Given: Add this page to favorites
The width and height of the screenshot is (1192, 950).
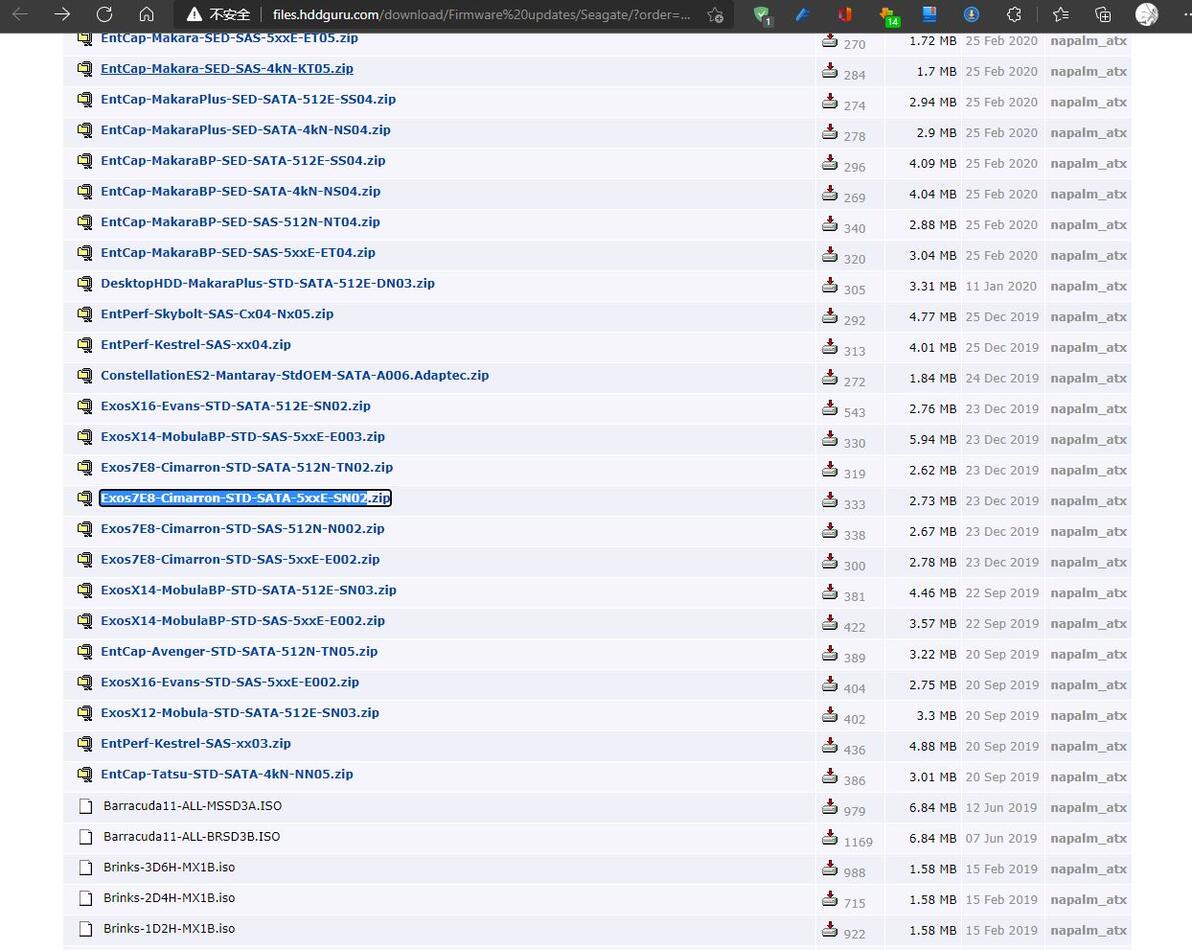Looking at the screenshot, I should pos(715,14).
